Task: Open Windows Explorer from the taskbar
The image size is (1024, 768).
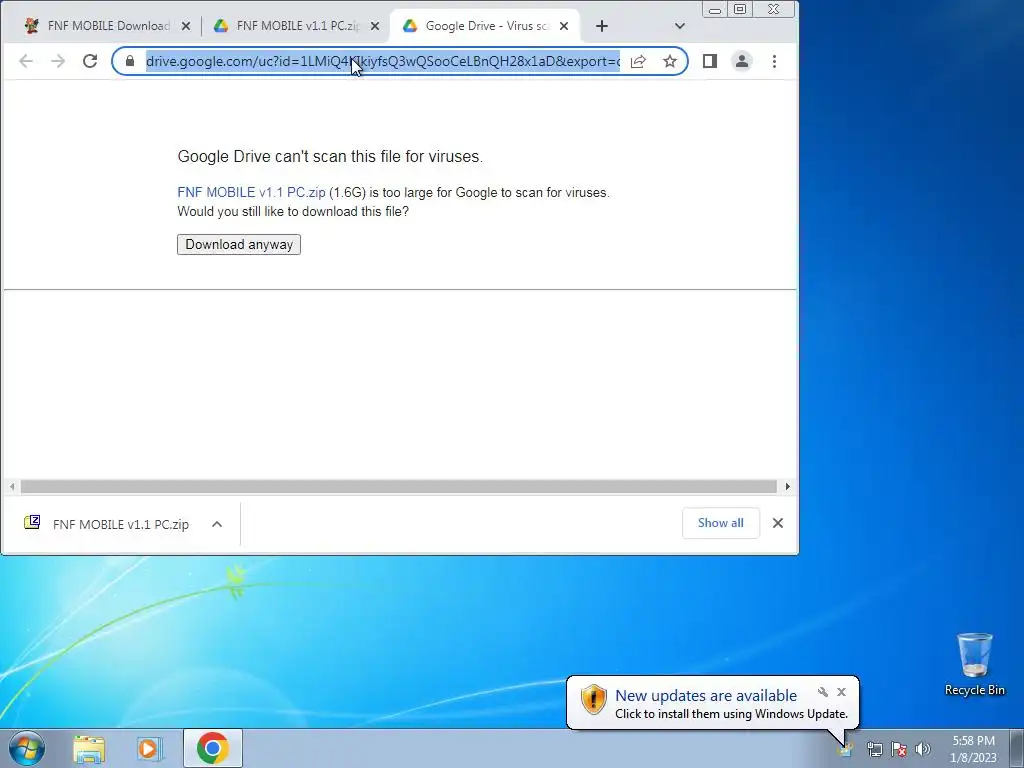Action: pos(89,749)
